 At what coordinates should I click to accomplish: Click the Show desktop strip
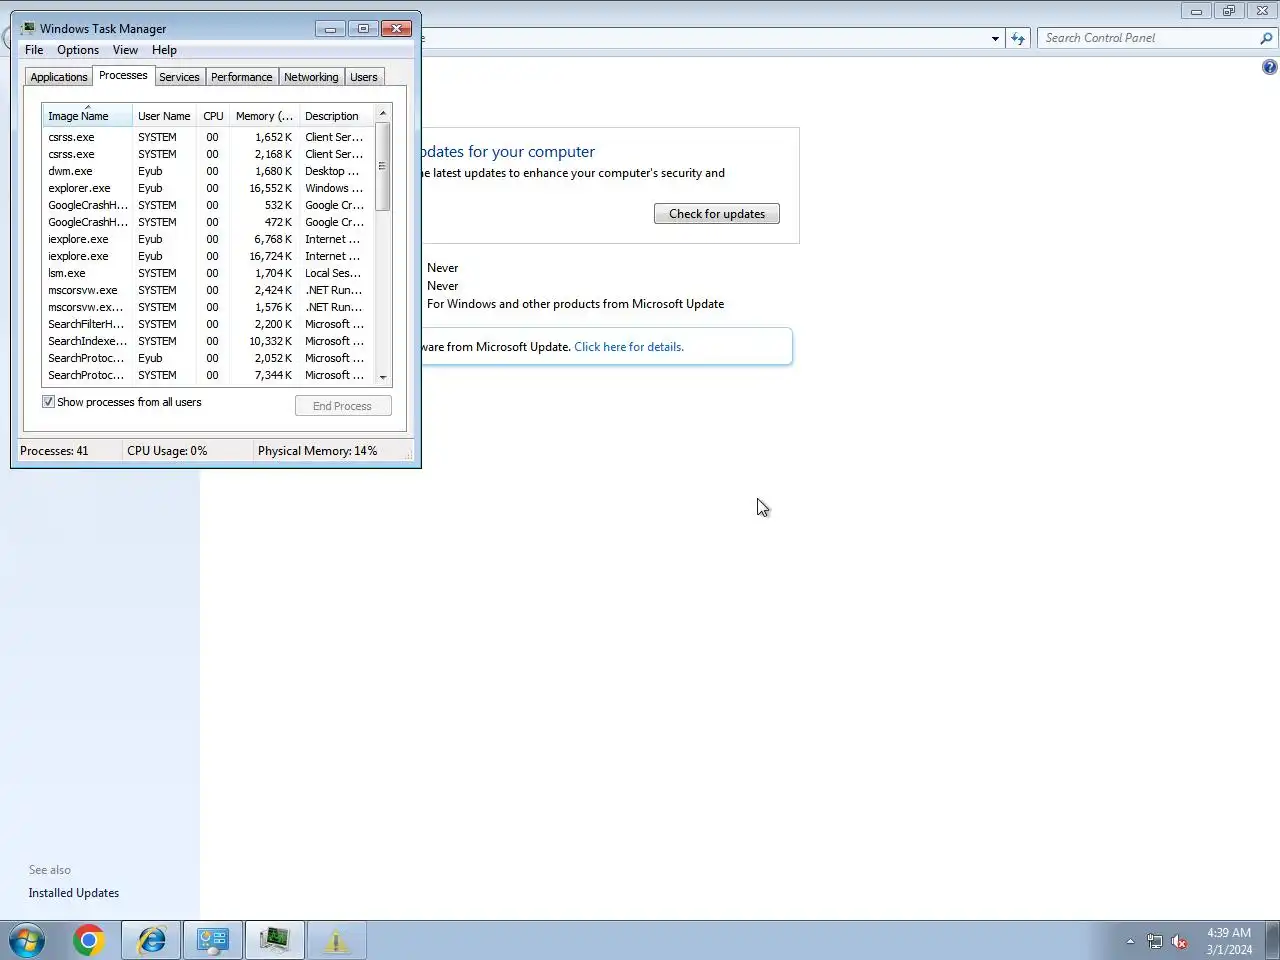pyautogui.click(x=1272, y=941)
